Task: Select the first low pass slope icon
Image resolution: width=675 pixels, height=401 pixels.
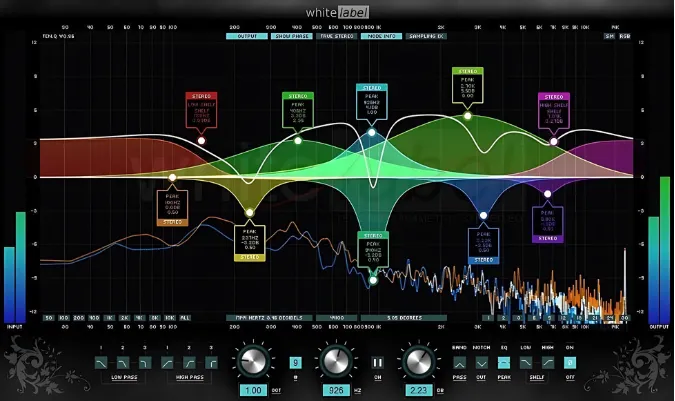Action: [101, 363]
